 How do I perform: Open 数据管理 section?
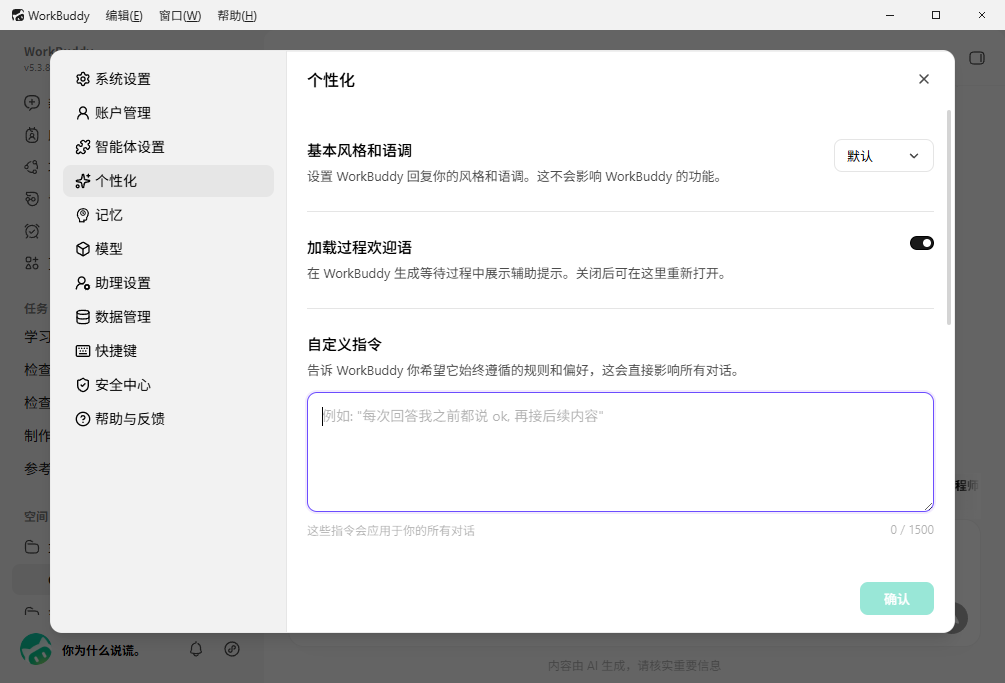click(x=168, y=317)
